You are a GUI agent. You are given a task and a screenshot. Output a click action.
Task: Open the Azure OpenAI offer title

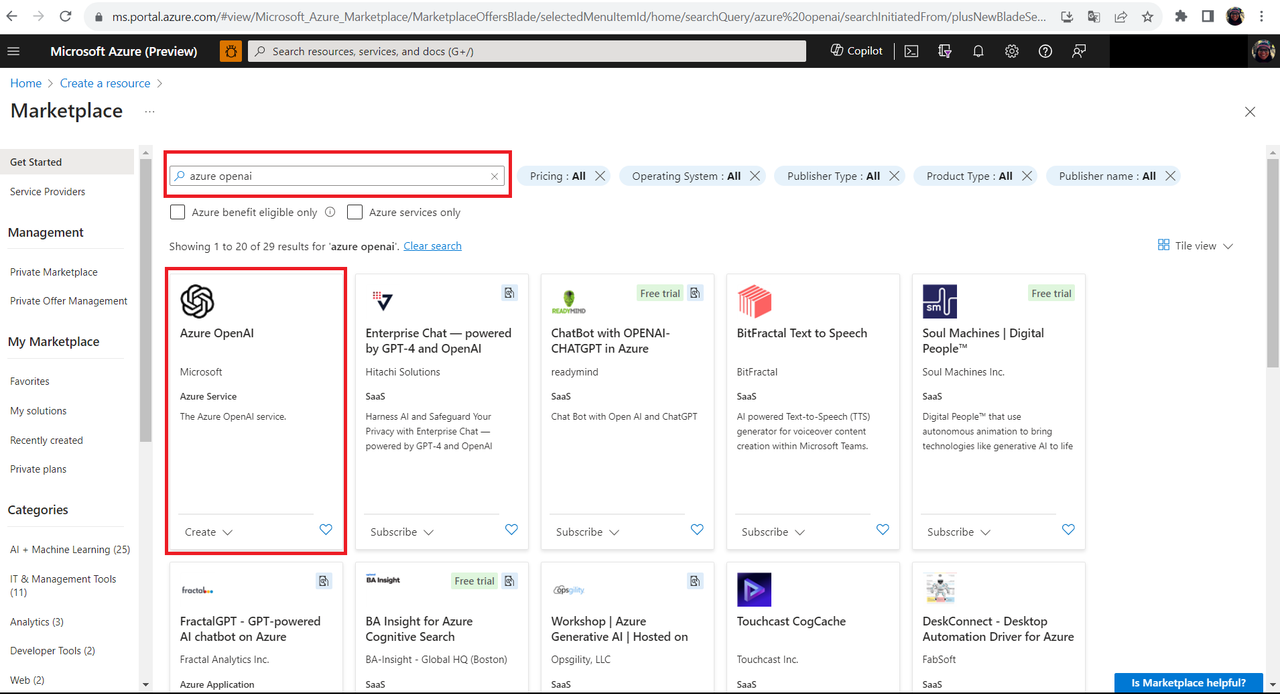click(217, 333)
